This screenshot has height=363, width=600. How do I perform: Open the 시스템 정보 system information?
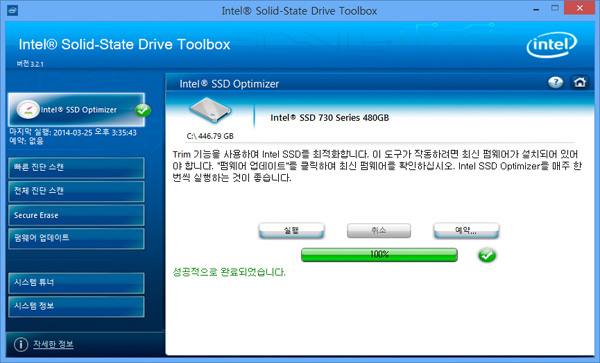pos(76,306)
